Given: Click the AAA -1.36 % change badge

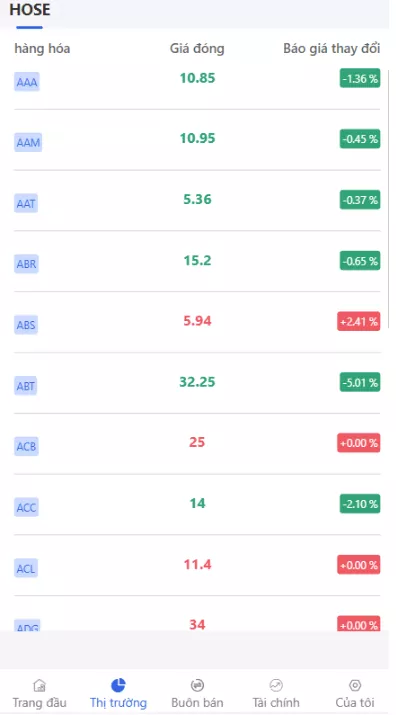Looking at the screenshot, I should pyautogui.click(x=360, y=78).
